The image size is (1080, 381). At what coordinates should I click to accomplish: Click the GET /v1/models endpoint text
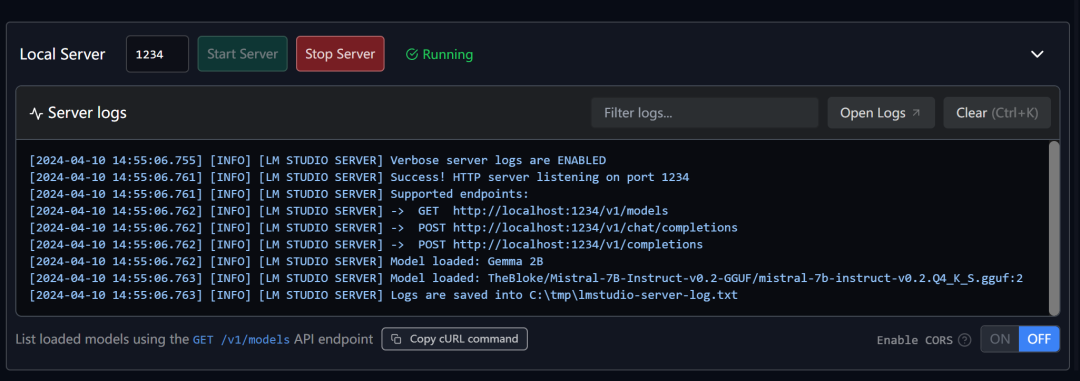pyautogui.click(x=241, y=340)
